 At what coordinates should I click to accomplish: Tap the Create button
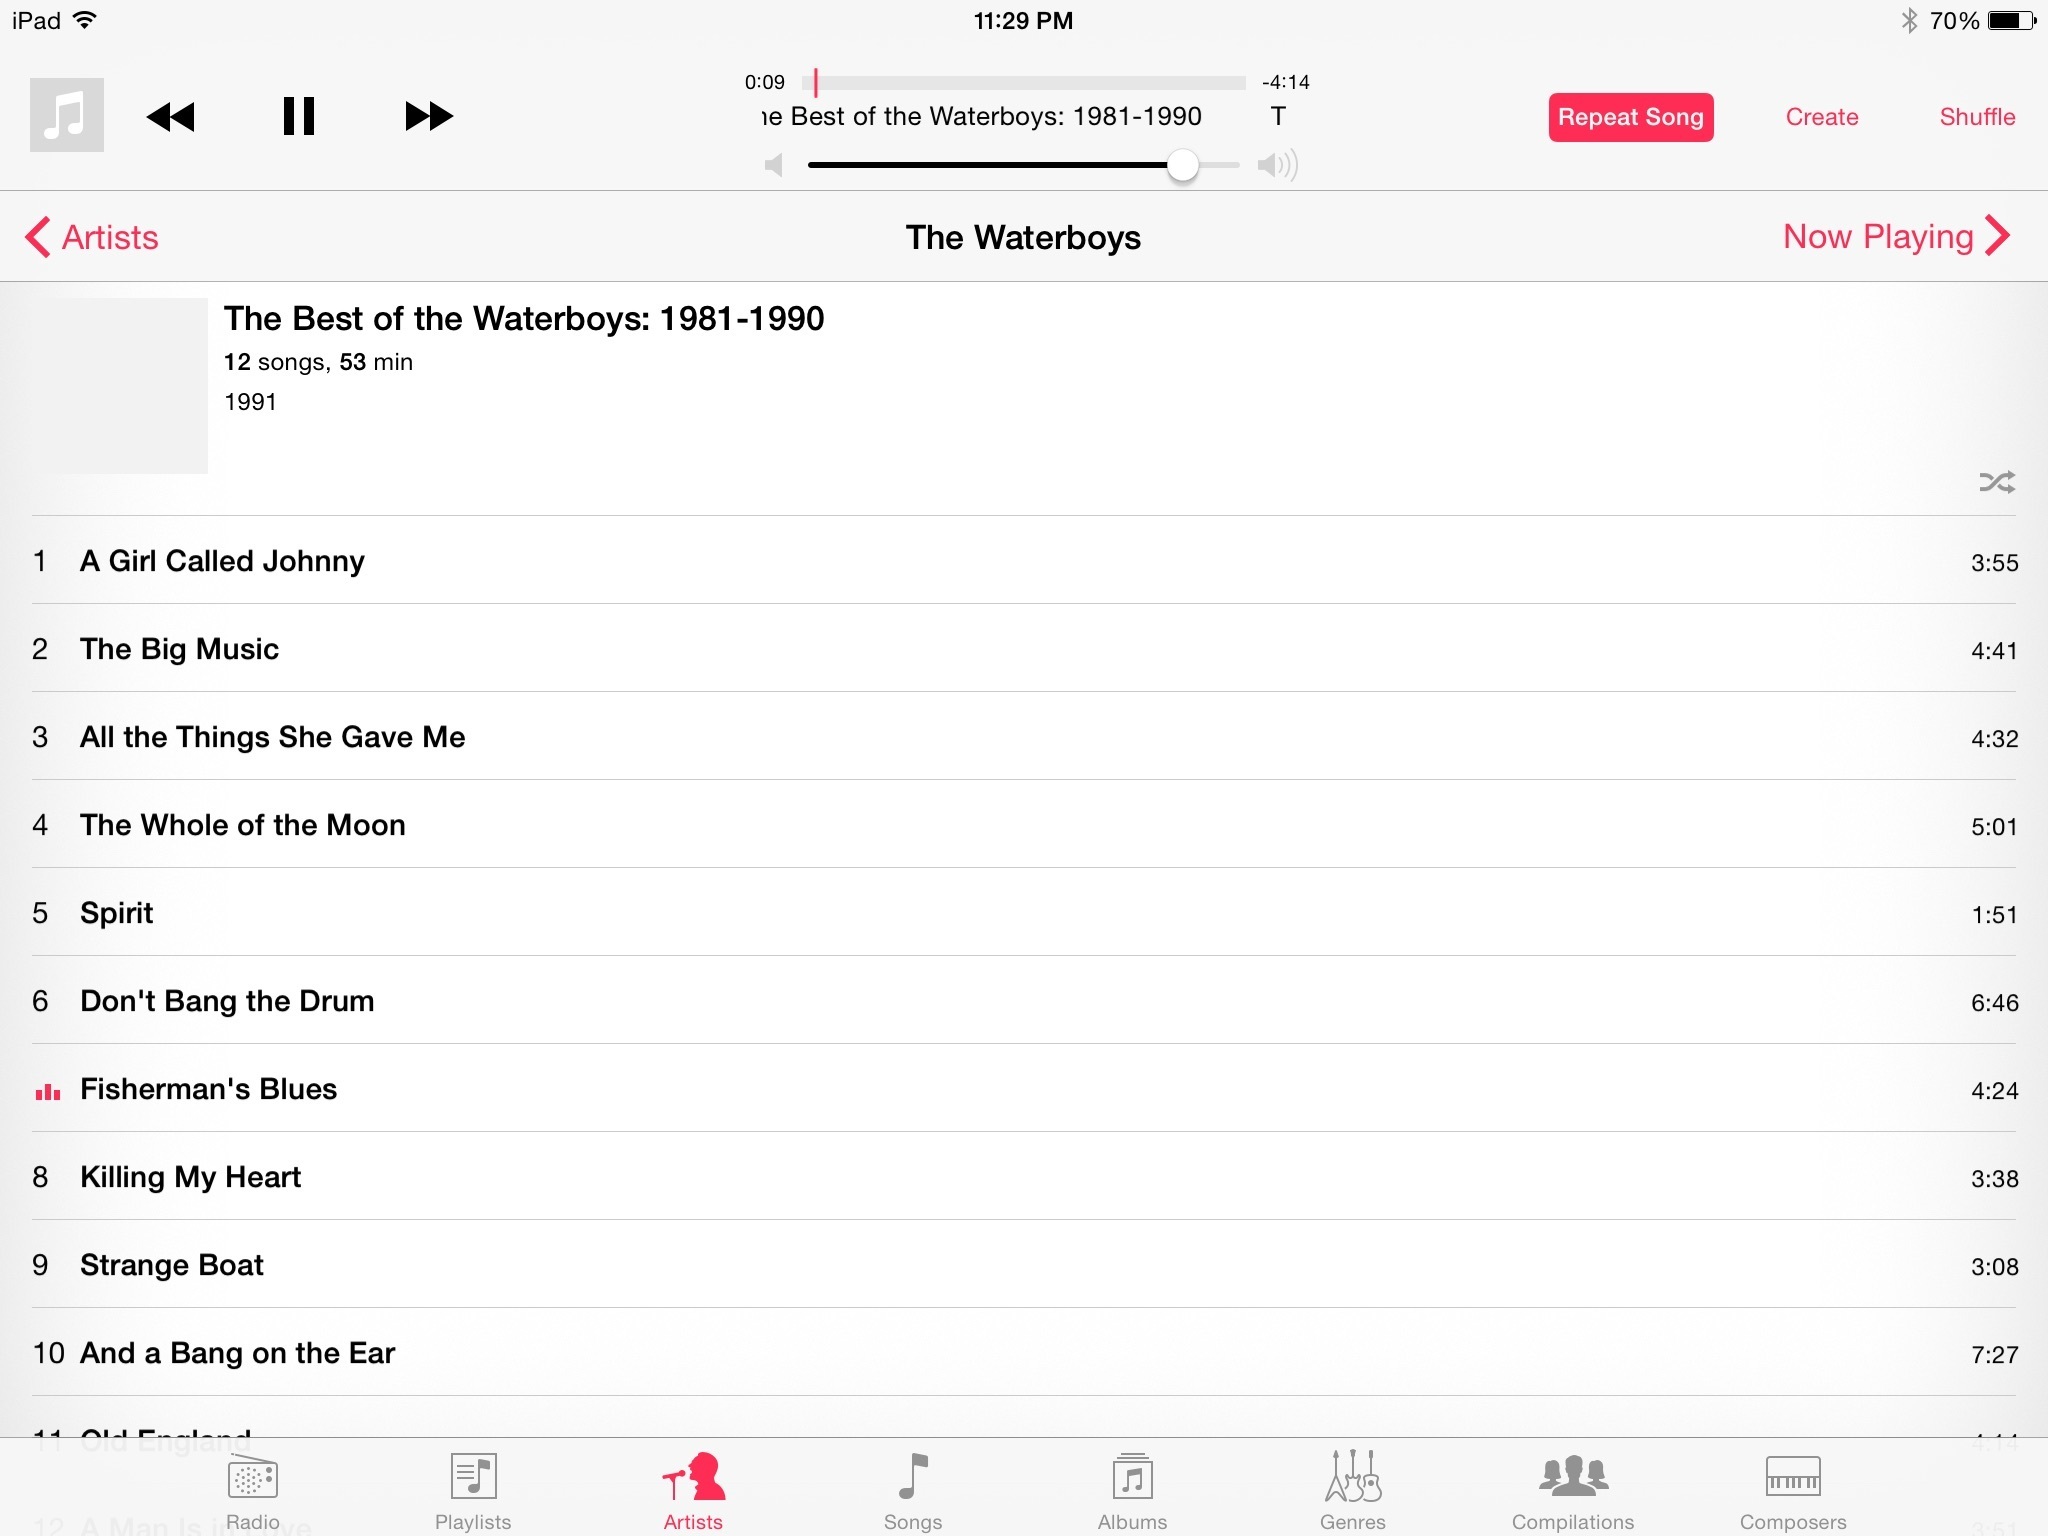(x=1822, y=117)
